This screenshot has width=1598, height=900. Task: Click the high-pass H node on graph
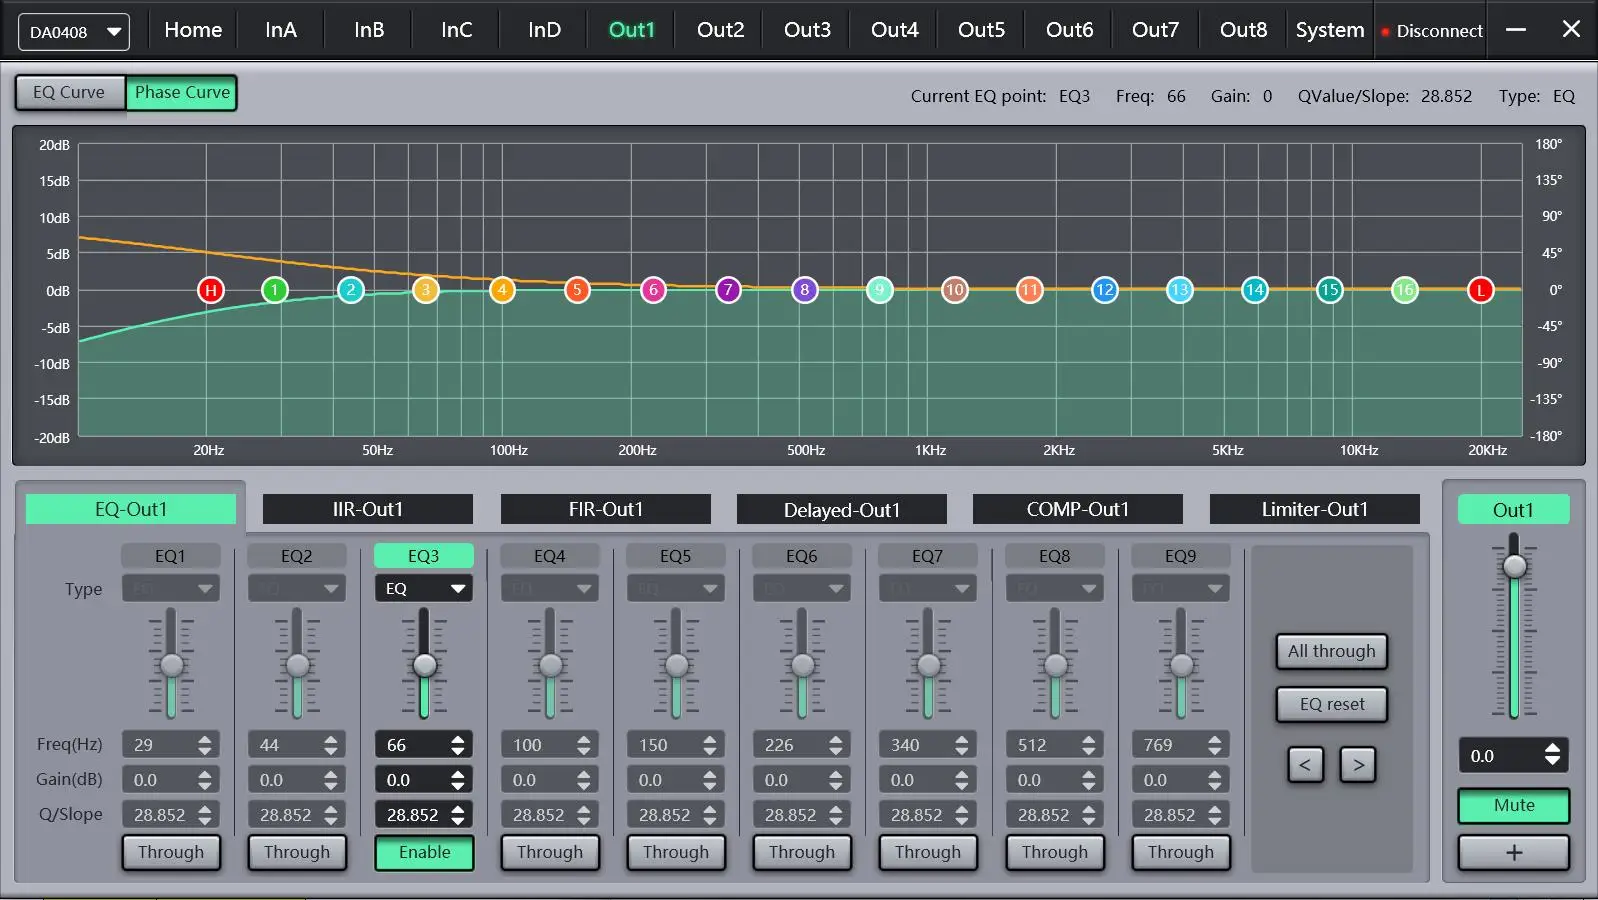pyautogui.click(x=210, y=290)
